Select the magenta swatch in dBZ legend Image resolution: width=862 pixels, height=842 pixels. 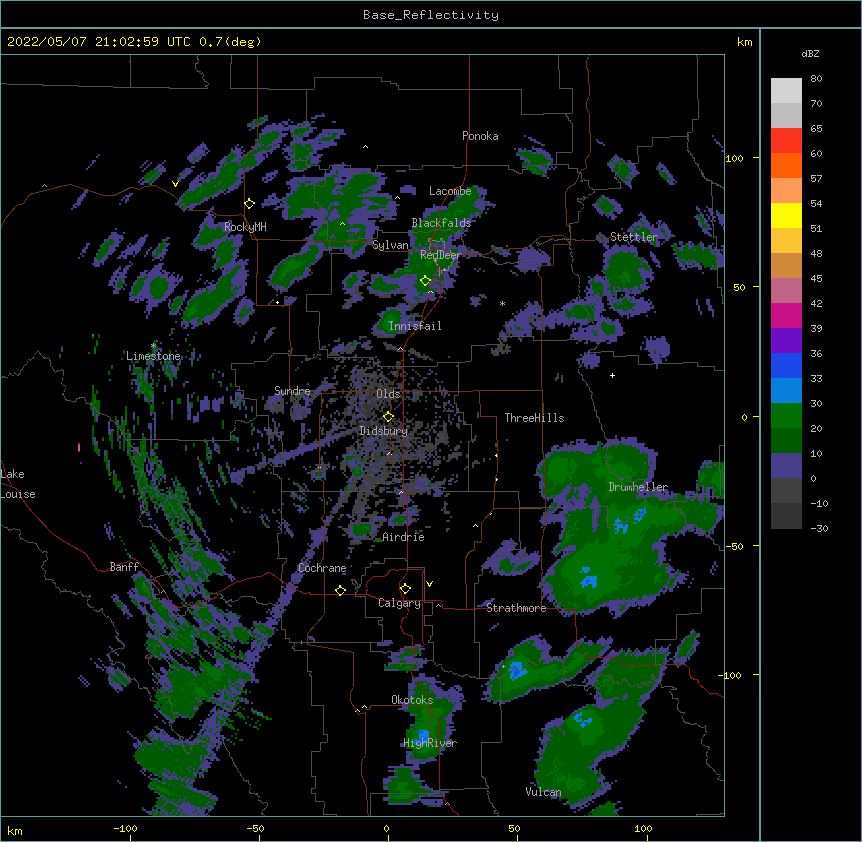tap(786, 315)
